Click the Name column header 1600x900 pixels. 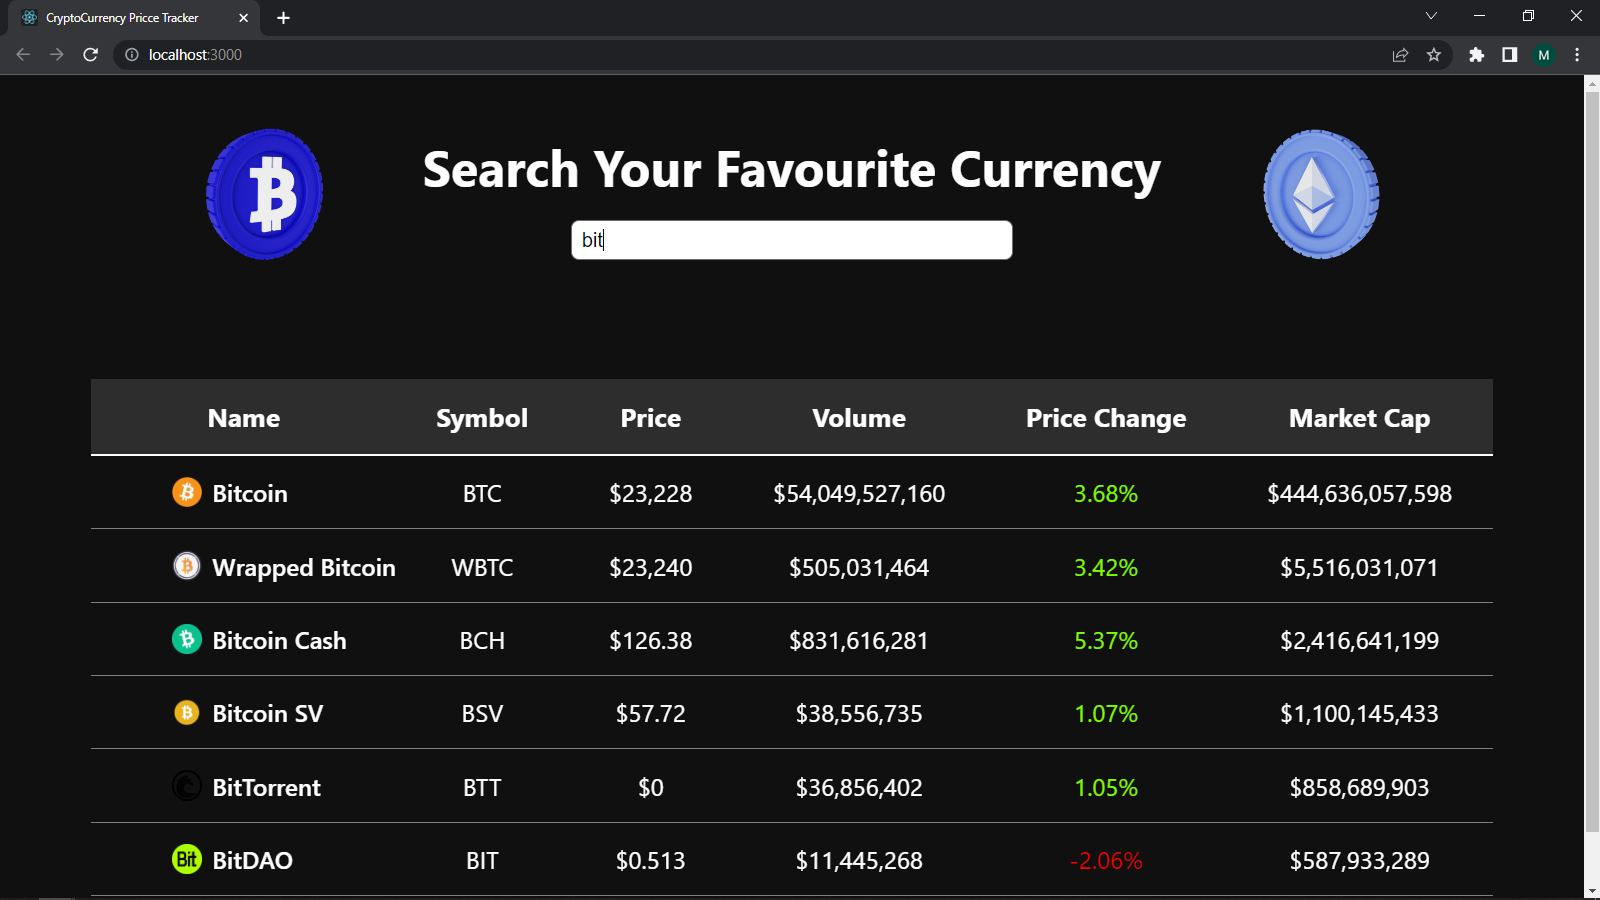tap(244, 418)
